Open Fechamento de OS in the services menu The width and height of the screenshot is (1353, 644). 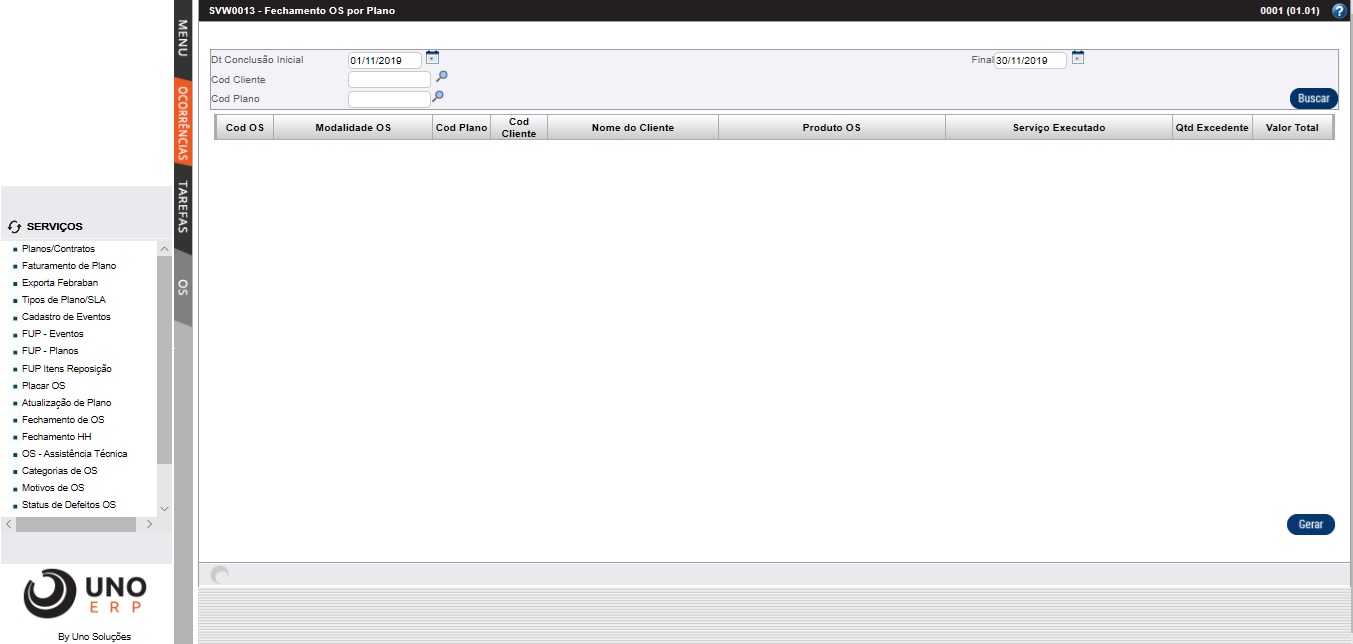click(x=64, y=419)
